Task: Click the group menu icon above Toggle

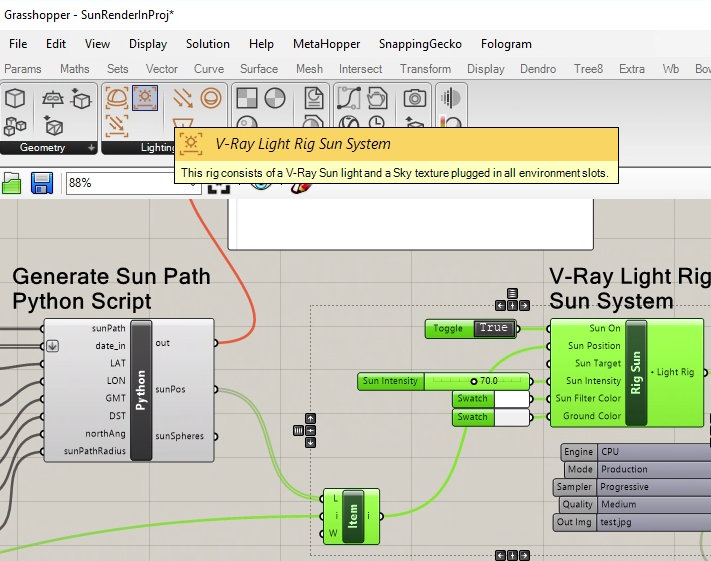Action: coord(512,293)
